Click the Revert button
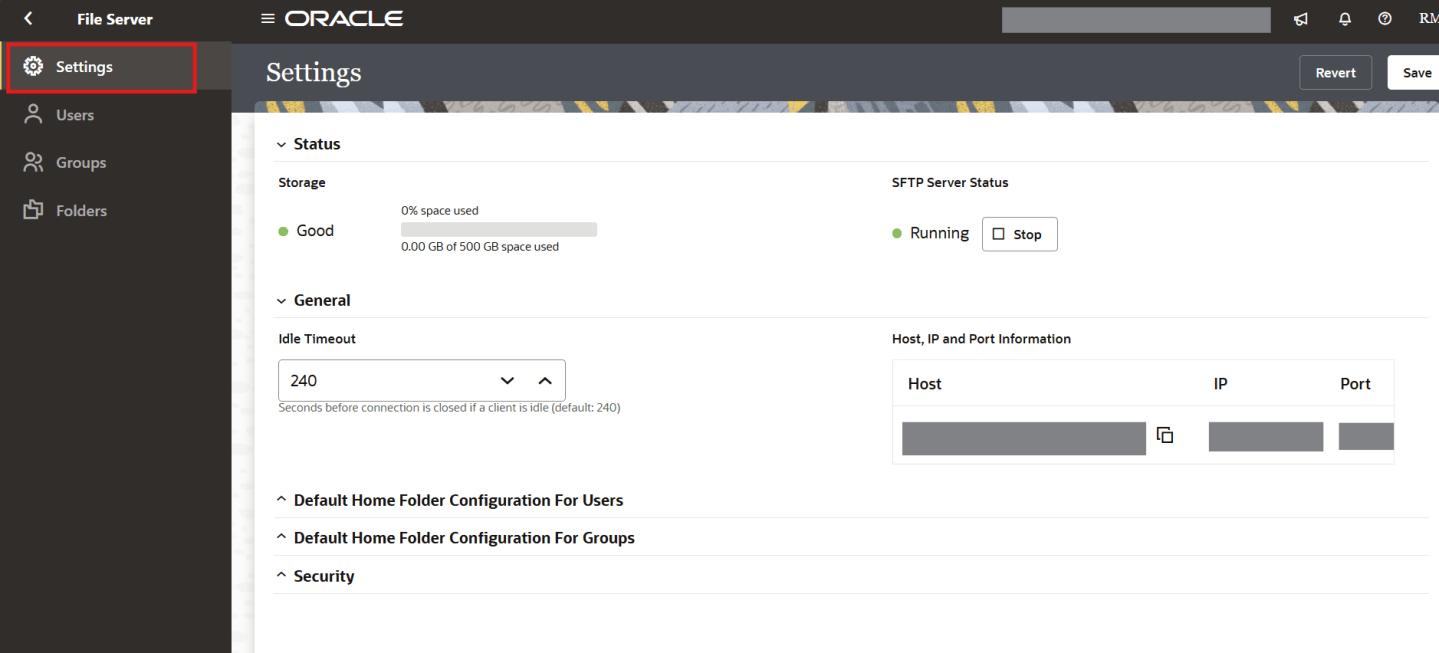Viewport: 1439px width, 653px height. (1335, 73)
